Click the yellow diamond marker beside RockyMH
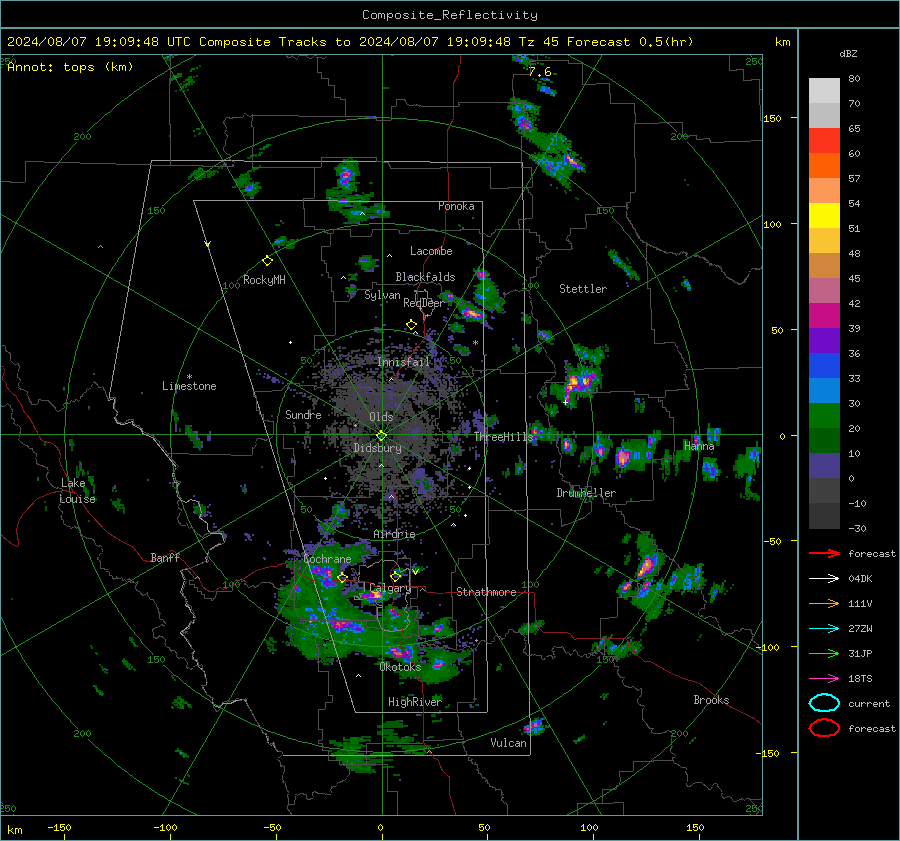The height and width of the screenshot is (841, 900). [267, 261]
